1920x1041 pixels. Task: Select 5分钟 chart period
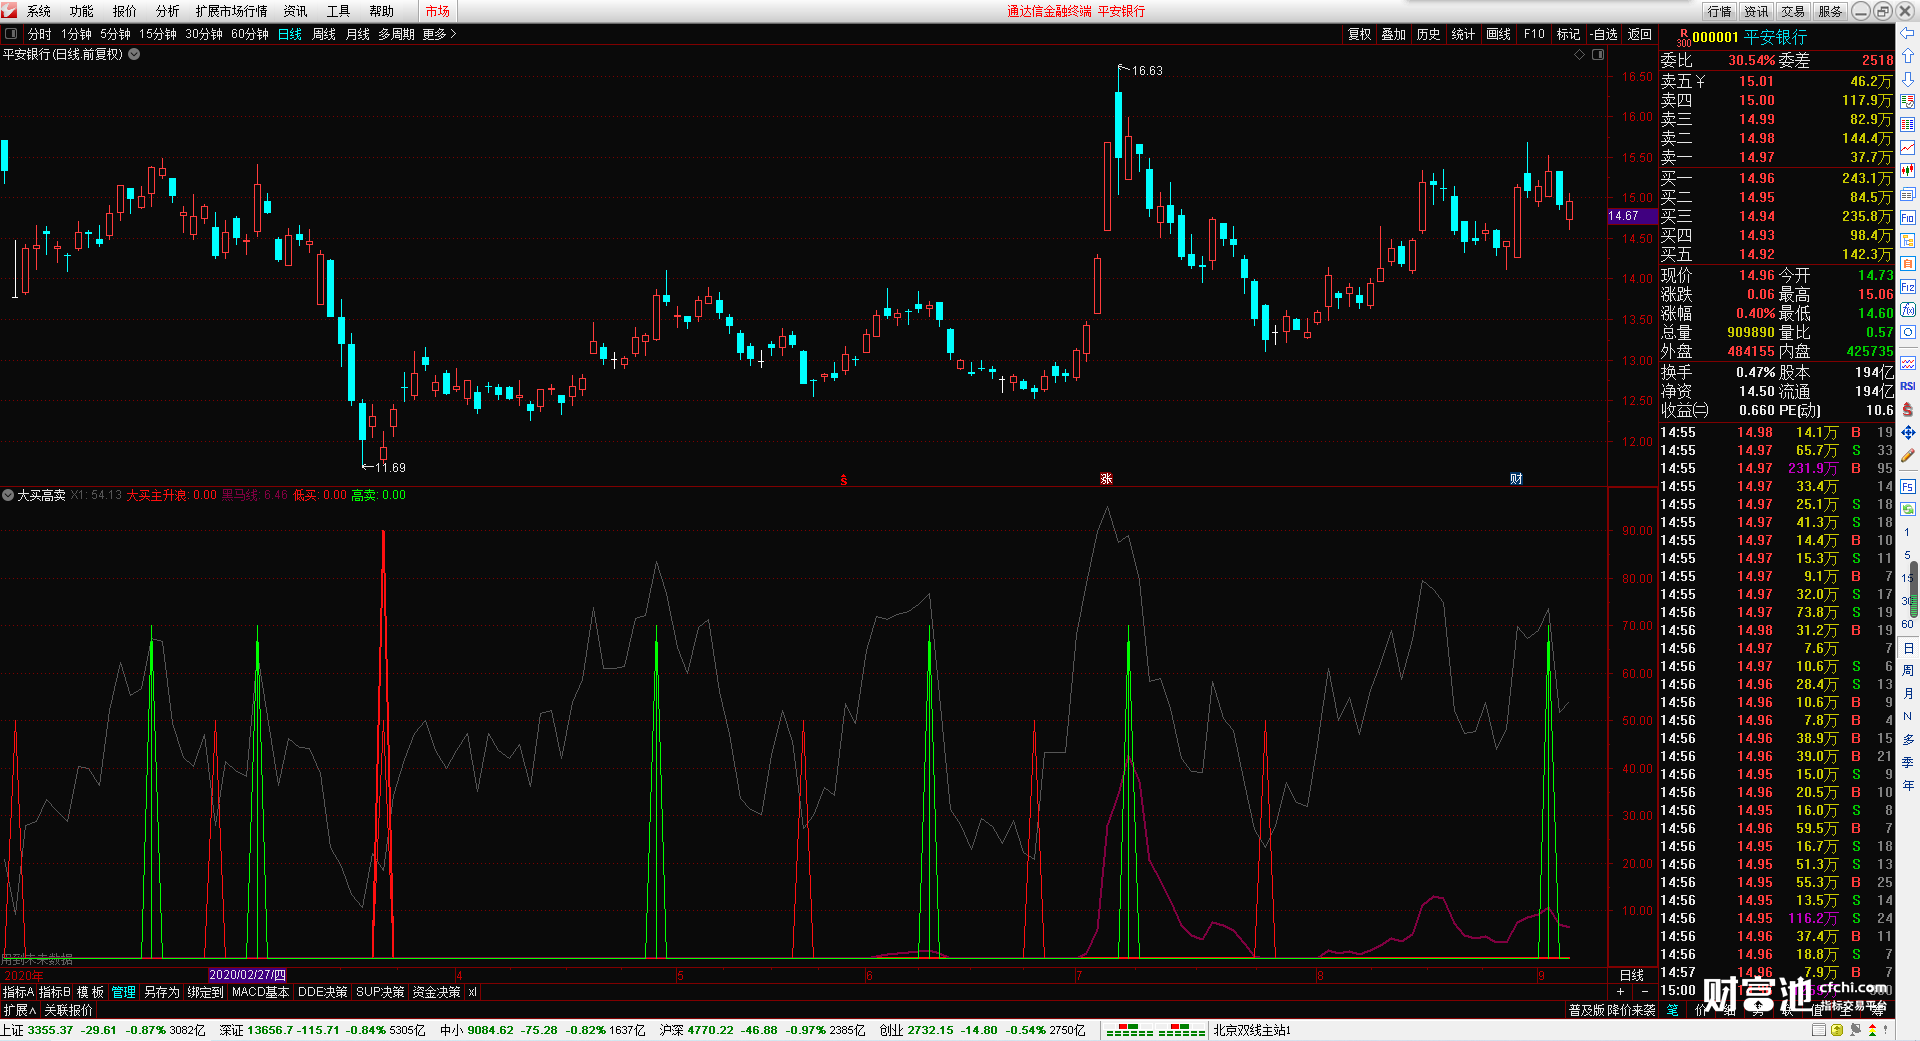pos(115,34)
